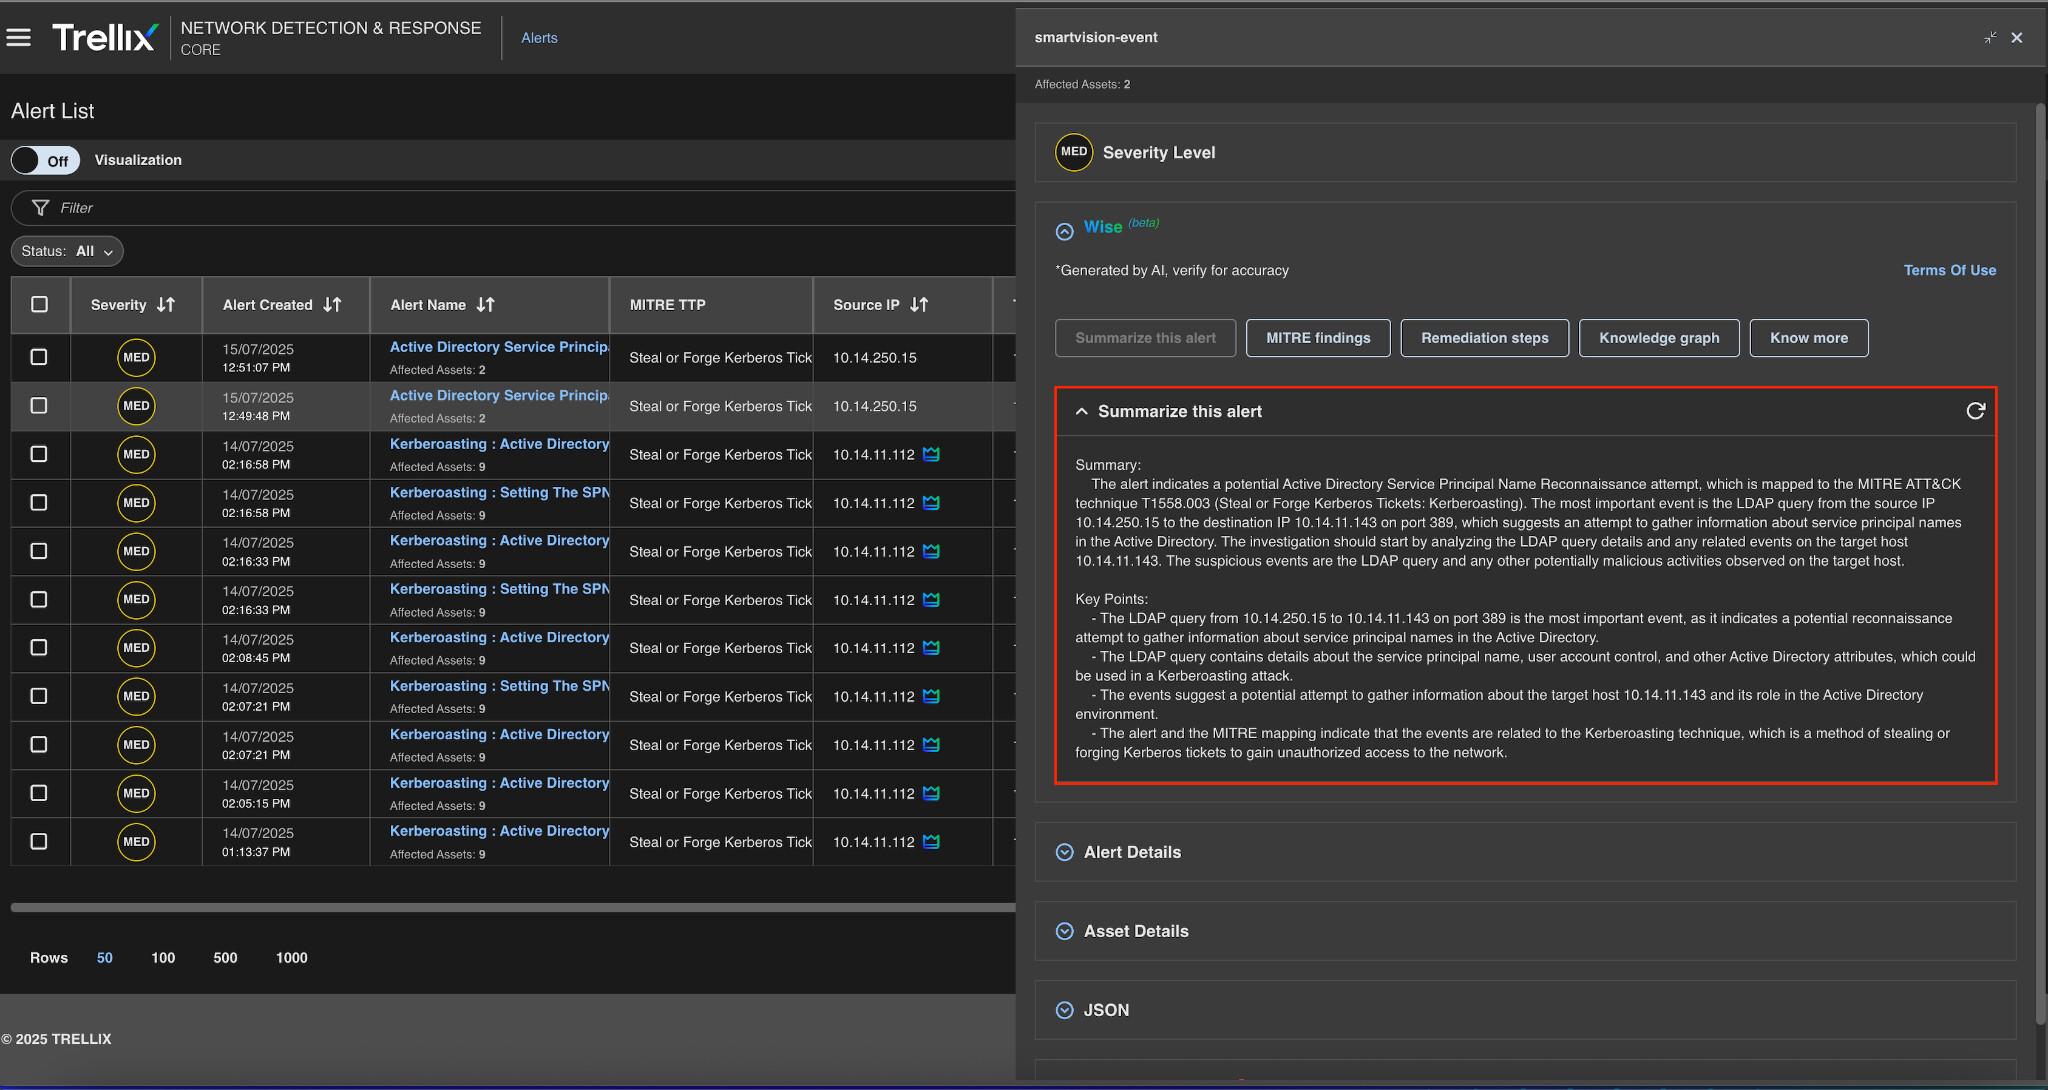Open the Terms Of Use link
Viewport: 2048px width, 1090px height.
(1949, 270)
